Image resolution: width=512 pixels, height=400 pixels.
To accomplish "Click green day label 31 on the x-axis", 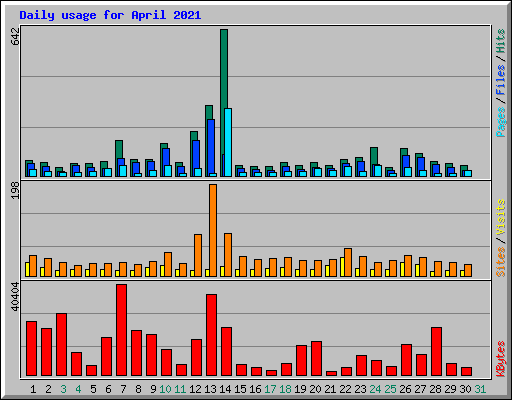I will click(480, 389).
